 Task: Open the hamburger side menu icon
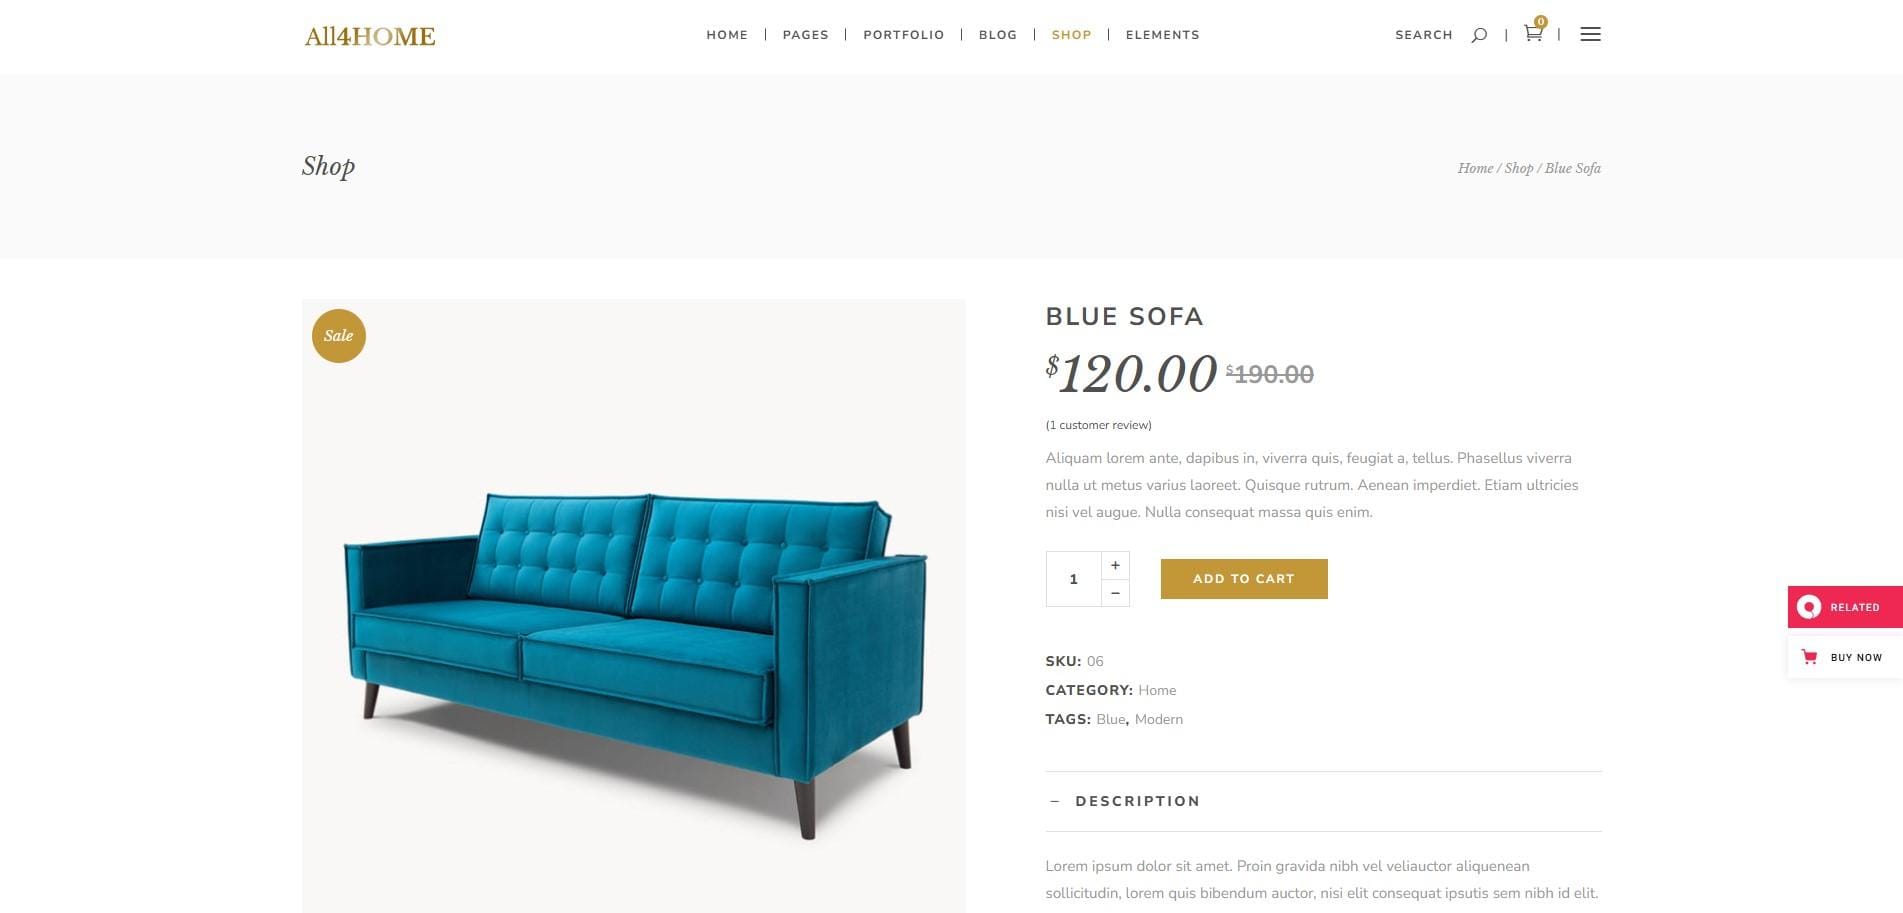pos(1590,34)
